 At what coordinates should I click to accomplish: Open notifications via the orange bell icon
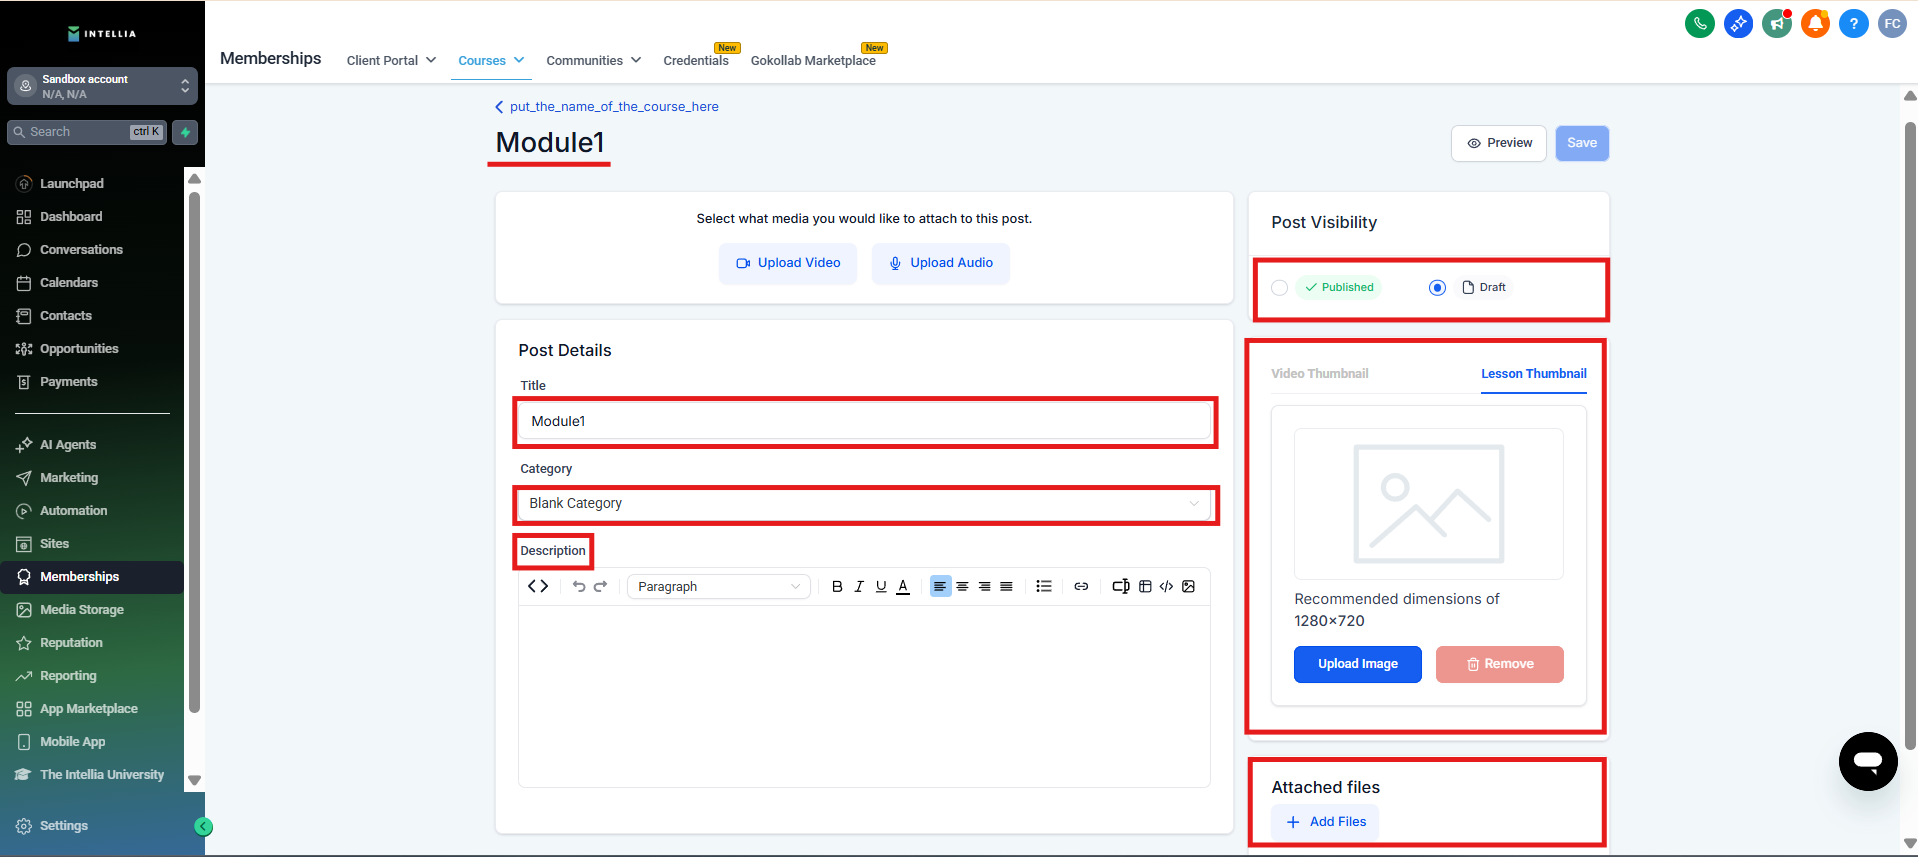(x=1814, y=24)
